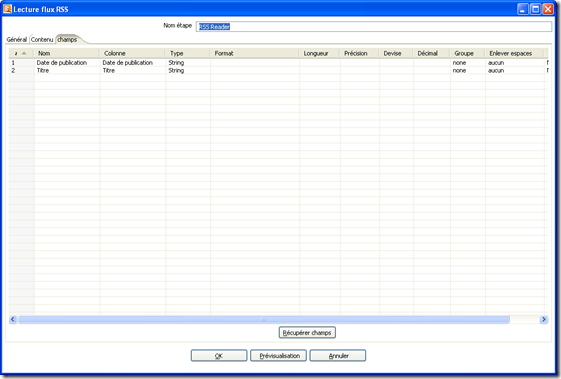Click Colonne cell 'Date de publication'

pos(127,63)
